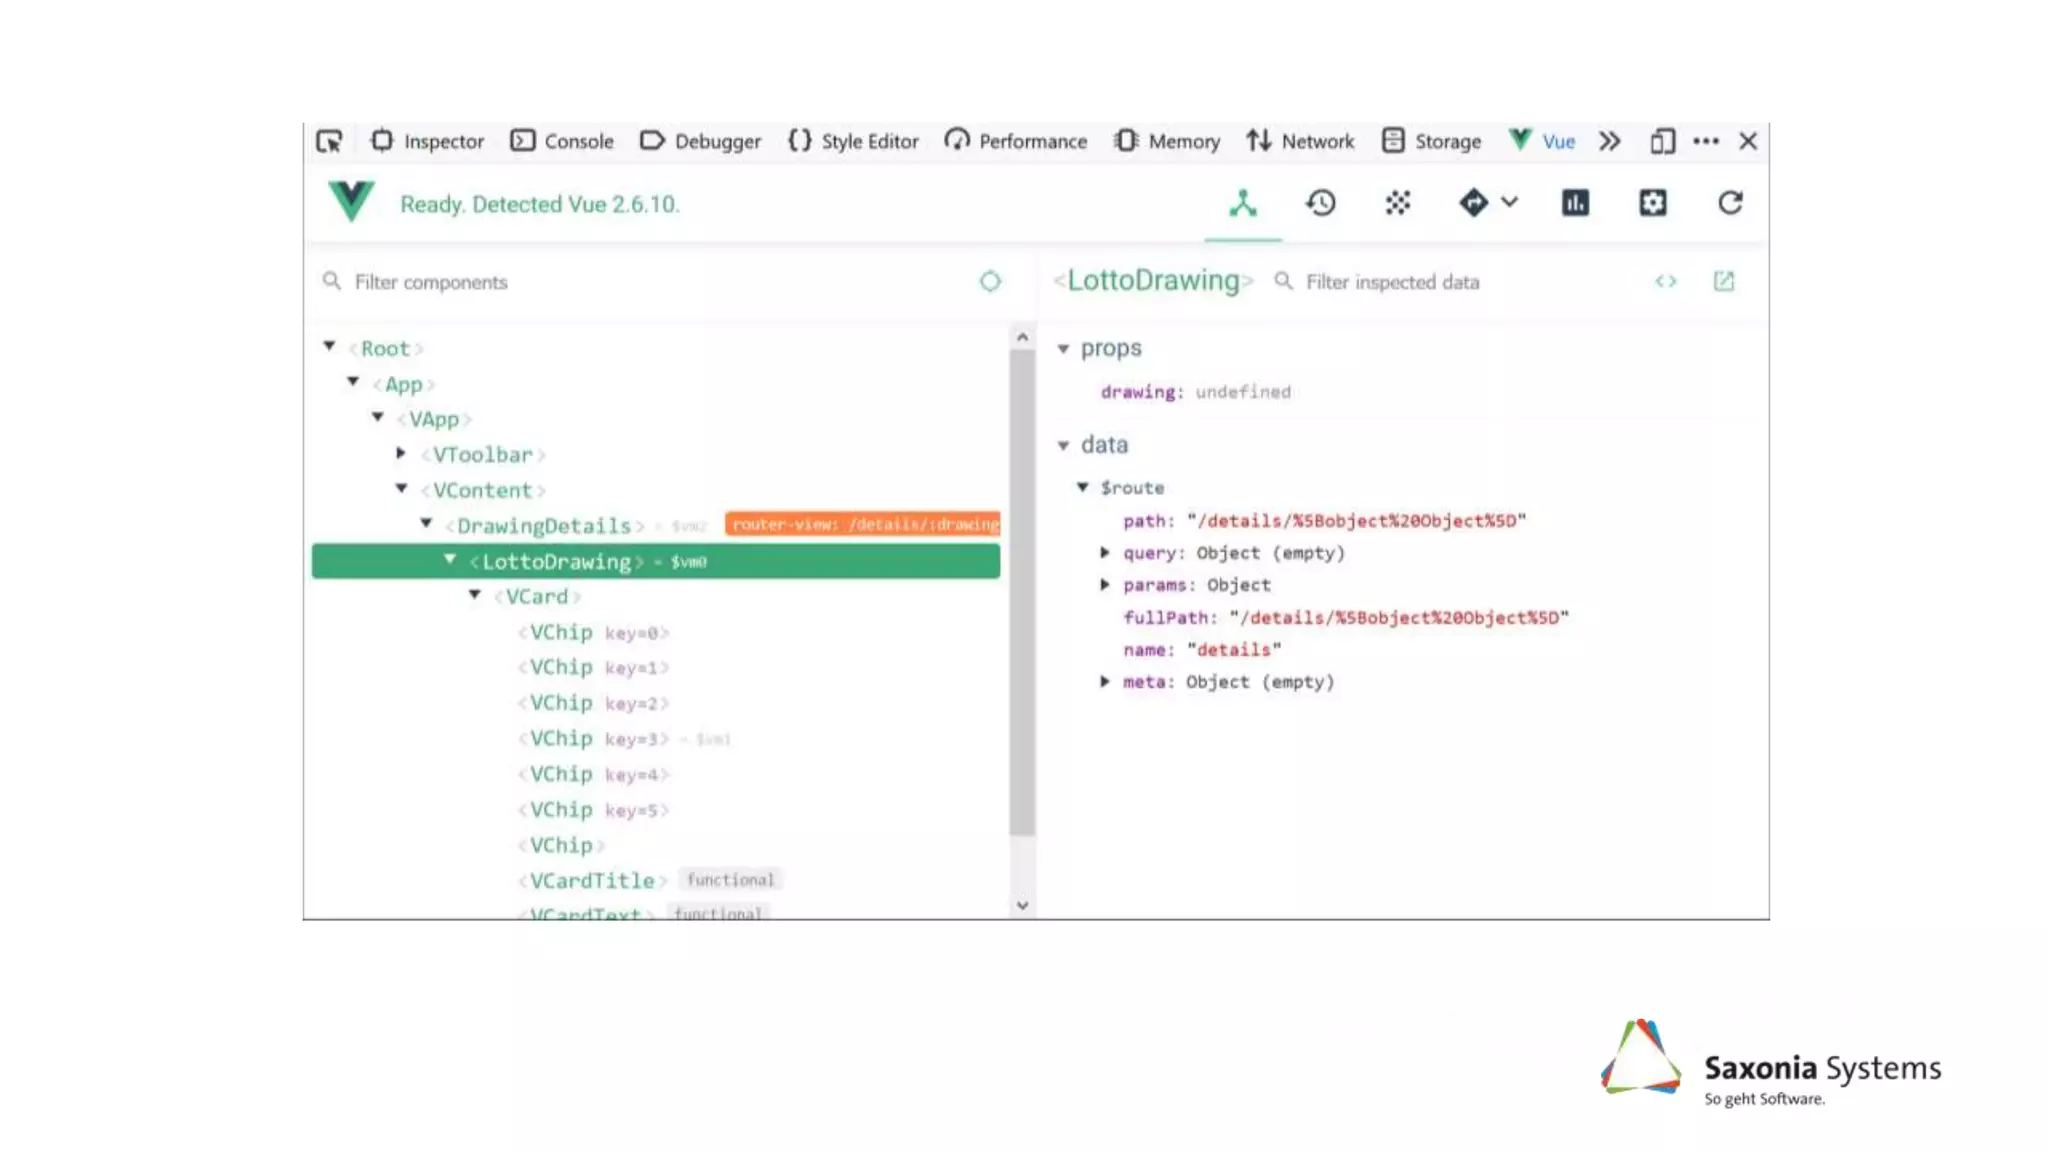Collapse the props section
This screenshot has height=1152, width=2048.
tap(1063, 349)
